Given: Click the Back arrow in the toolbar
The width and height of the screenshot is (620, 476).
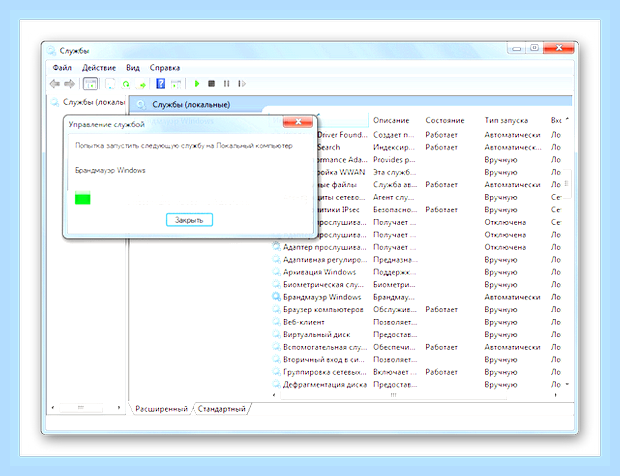Looking at the screenshot, I should 55,84.
